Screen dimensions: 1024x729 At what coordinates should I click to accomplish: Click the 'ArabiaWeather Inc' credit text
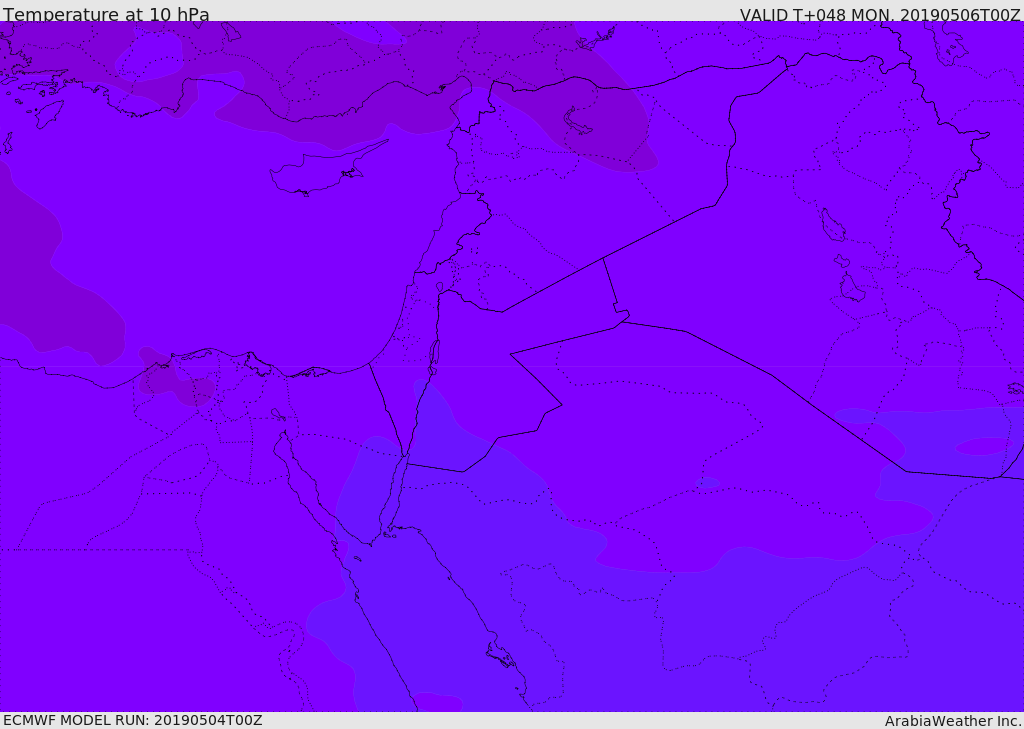coord(953,721)
